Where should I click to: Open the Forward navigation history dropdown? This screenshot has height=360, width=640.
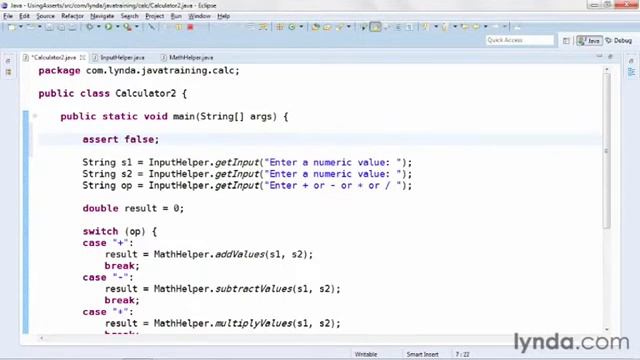coord(505,27)
